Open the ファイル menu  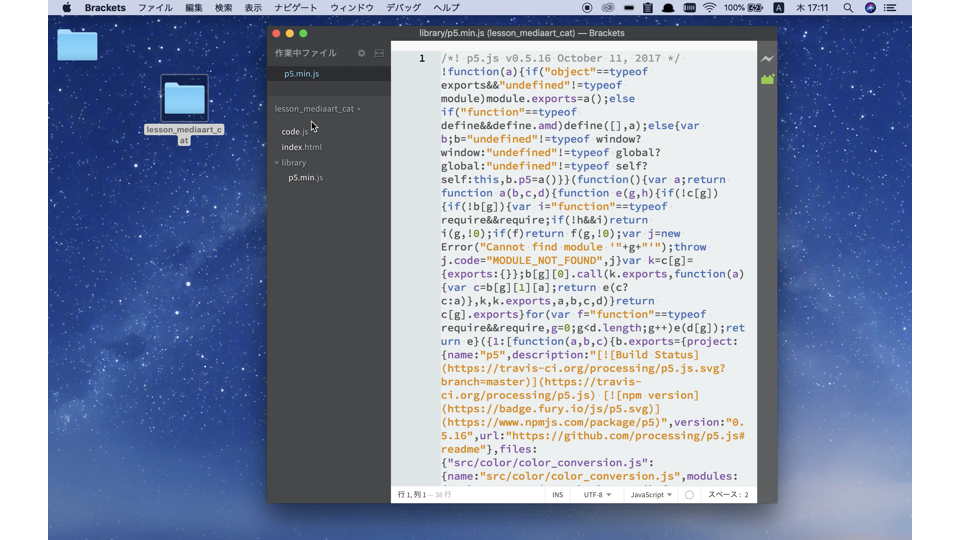[155, 7]
